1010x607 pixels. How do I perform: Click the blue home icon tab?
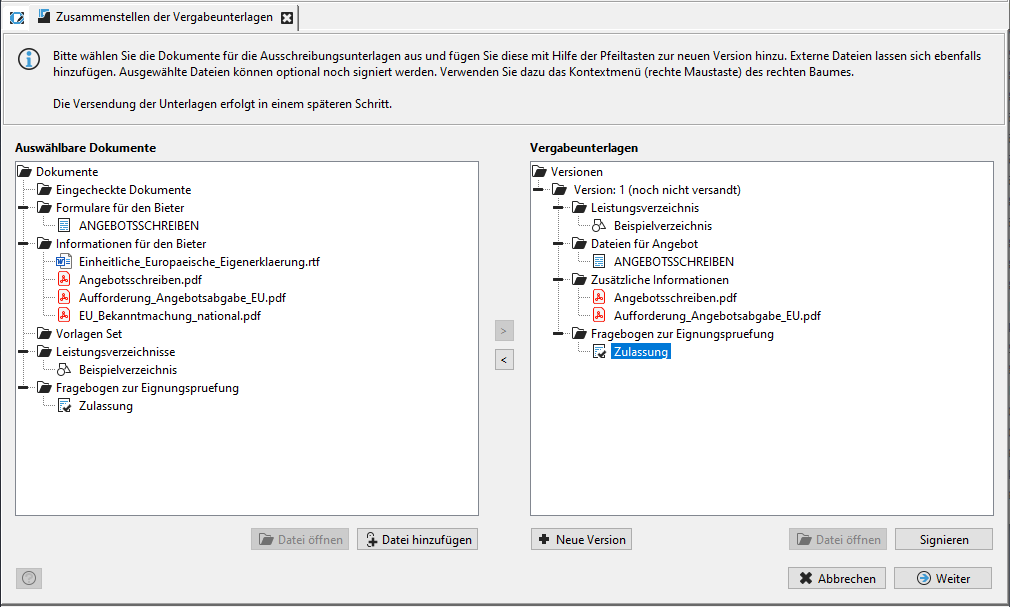[x=17, y=18]
